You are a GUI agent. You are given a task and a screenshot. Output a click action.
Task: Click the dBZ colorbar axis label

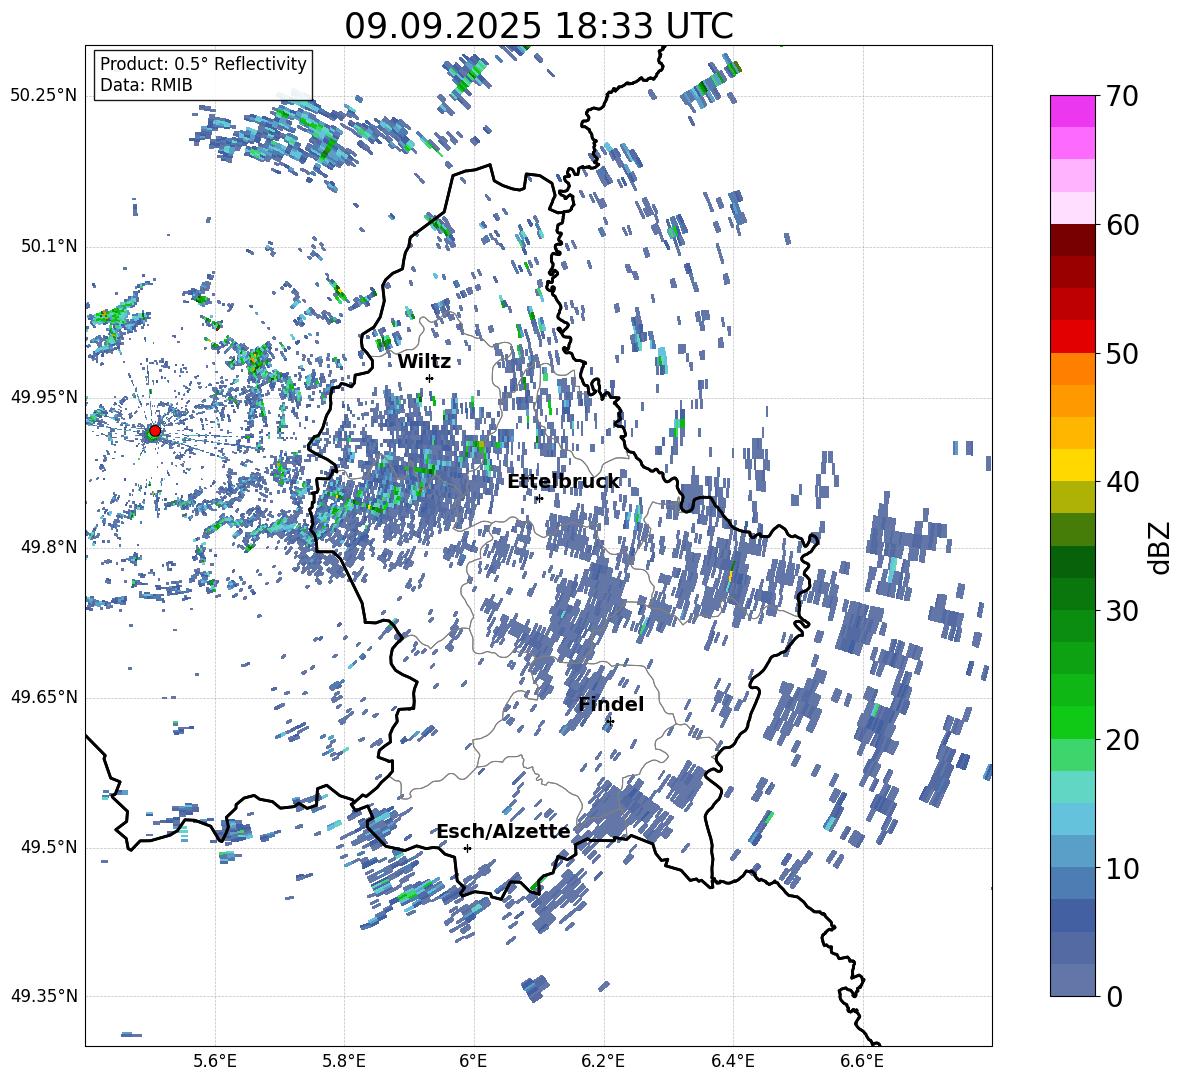click(x=1161, y=547)
